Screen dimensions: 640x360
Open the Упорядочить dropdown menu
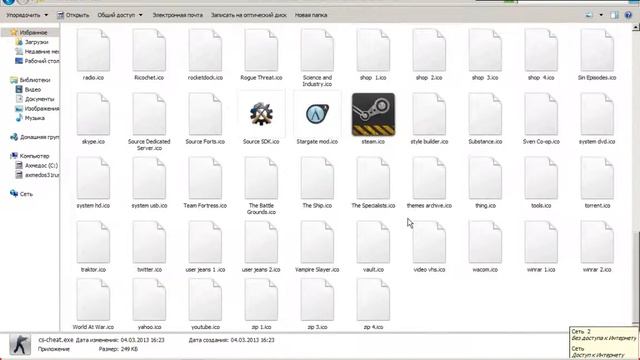(x=27, y=15)
